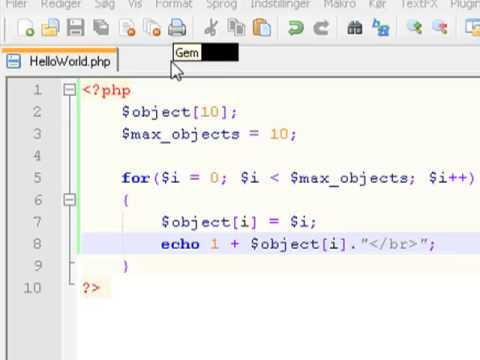Click the closing ?> tag
This screenshot has width=480, height=360.
(x=91, y=288)
